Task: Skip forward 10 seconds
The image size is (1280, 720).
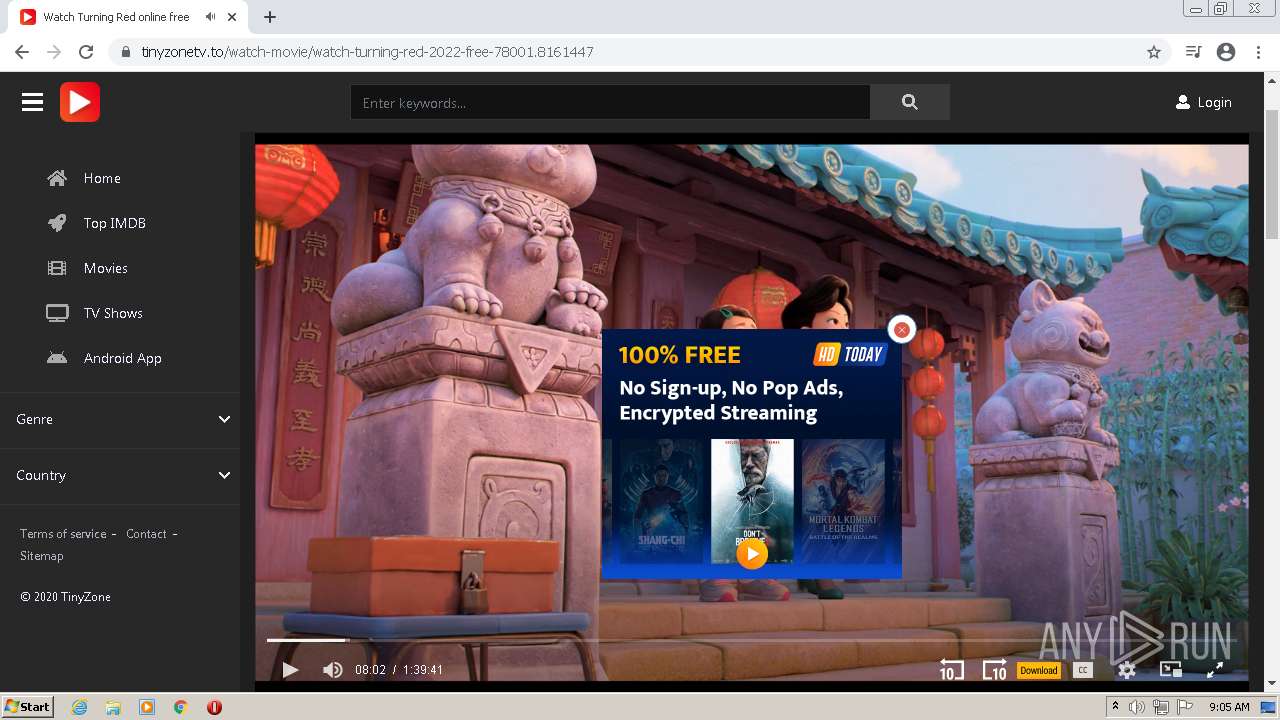Action: [x=995, y=670]
